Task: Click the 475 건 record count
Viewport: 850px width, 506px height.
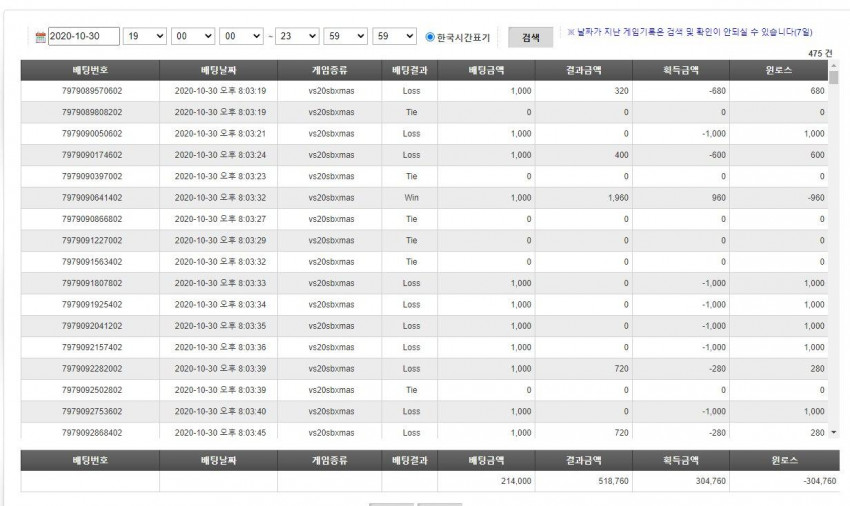Action: [820, 53]
